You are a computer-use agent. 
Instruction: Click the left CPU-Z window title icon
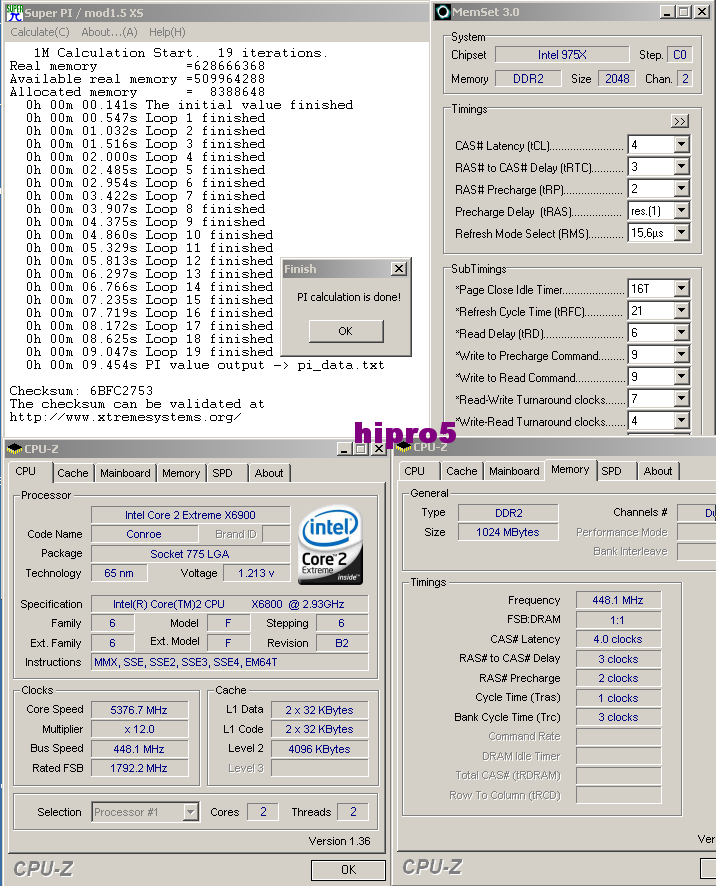[14, 449]
